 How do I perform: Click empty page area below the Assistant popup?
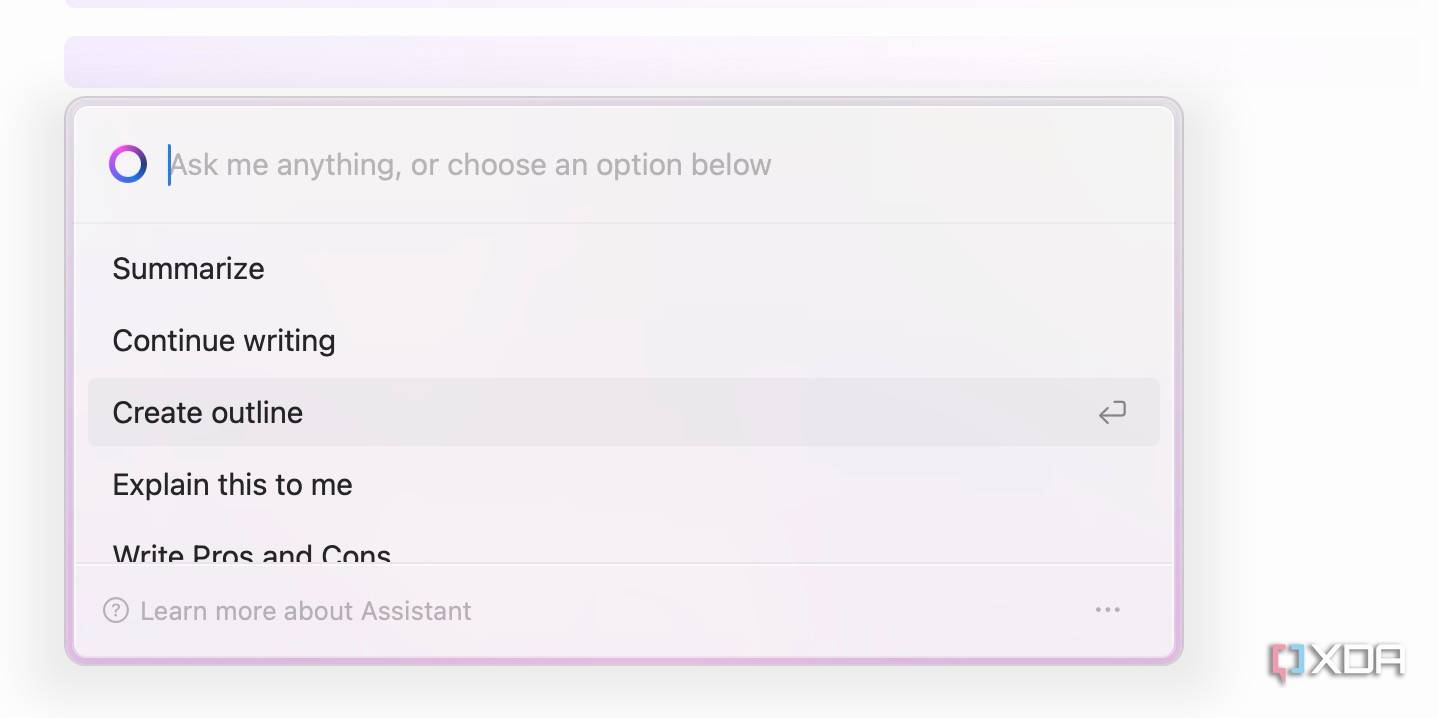click(x=620, y=693)
